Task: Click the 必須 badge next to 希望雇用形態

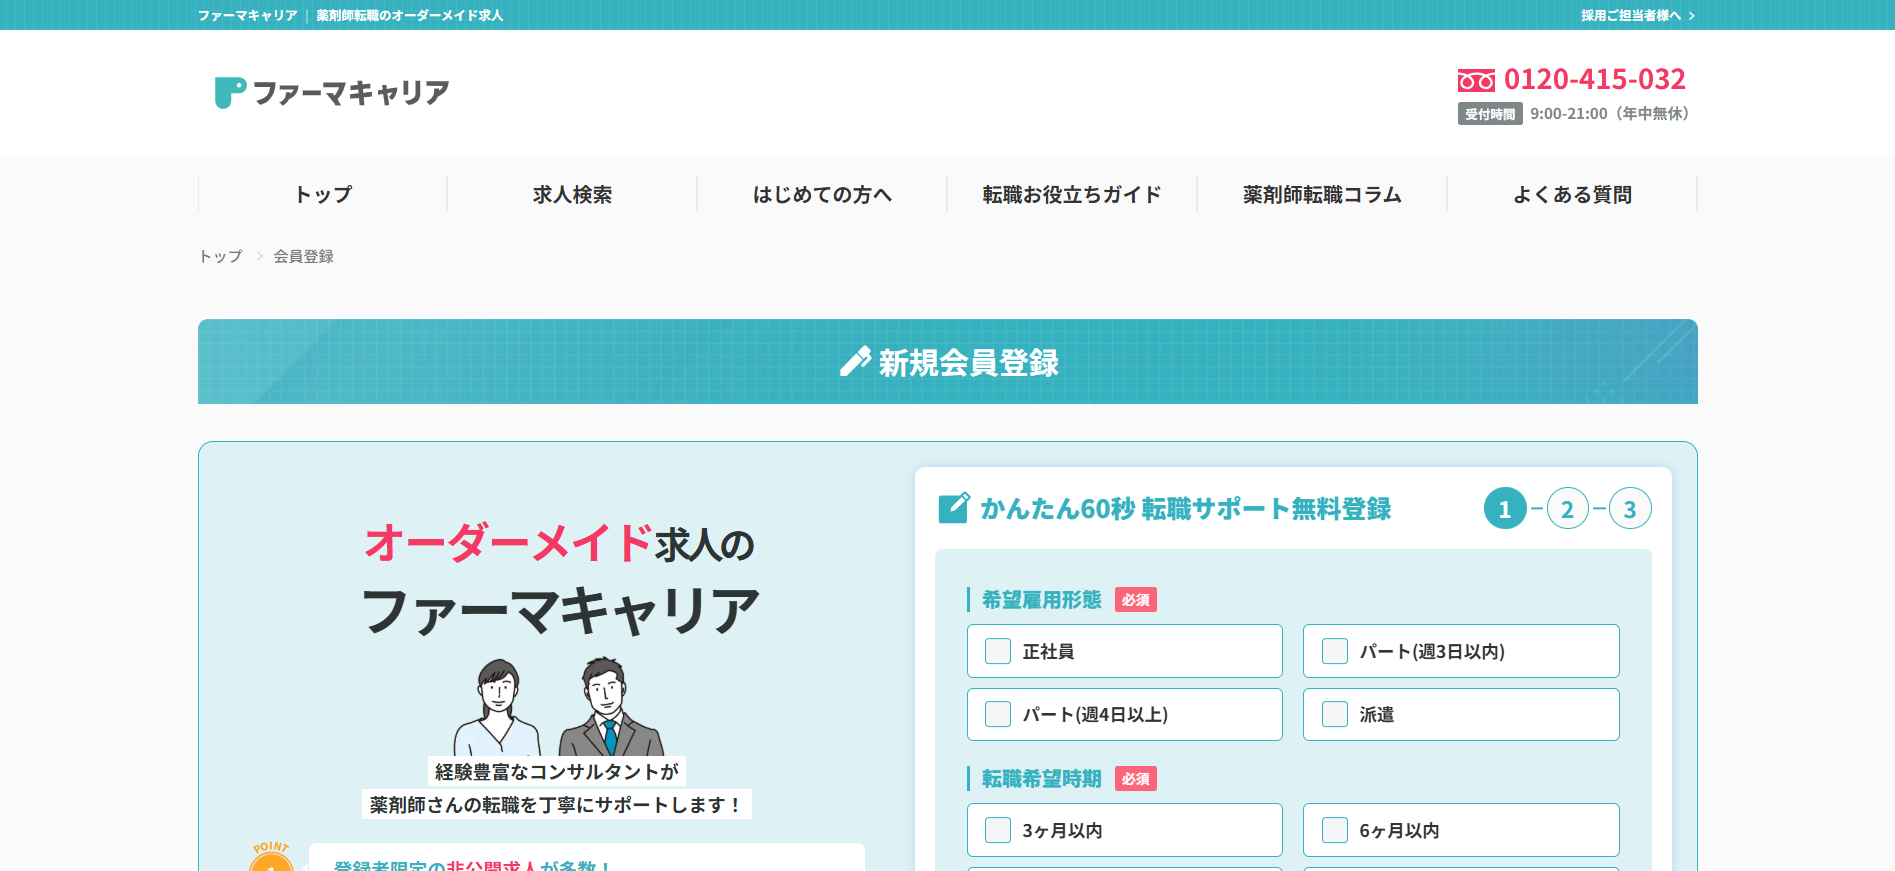Action: click(1136, 600)
